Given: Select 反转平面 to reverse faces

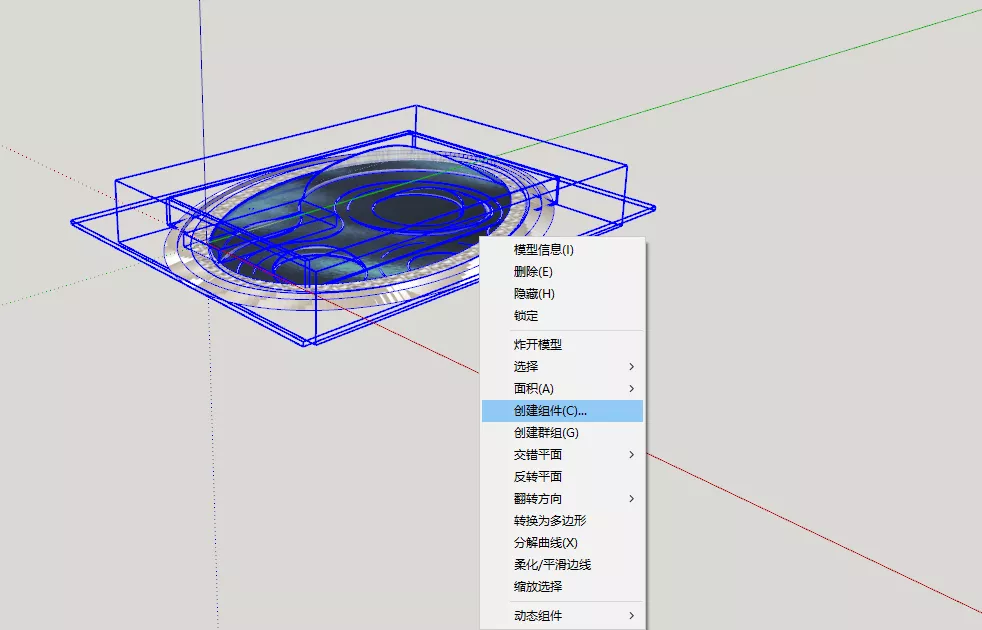Looking at the screenshot, I should click(538, 477).
